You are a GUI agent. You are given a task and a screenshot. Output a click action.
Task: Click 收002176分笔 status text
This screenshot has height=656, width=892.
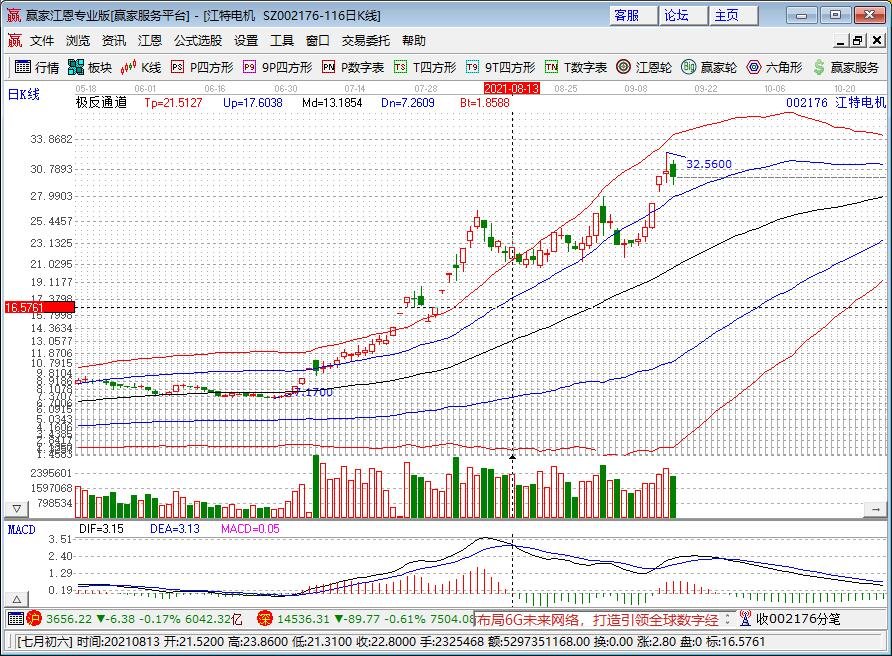pyautogui.click(x=798, y=618)
